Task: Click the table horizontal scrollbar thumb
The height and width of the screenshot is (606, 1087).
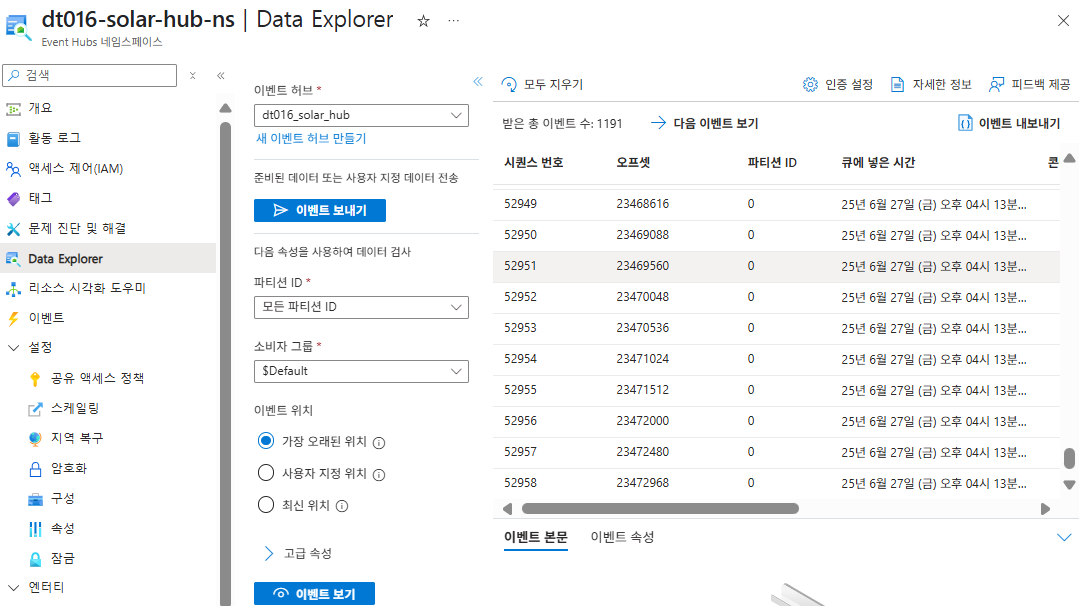Action: [x=660, y=509]
